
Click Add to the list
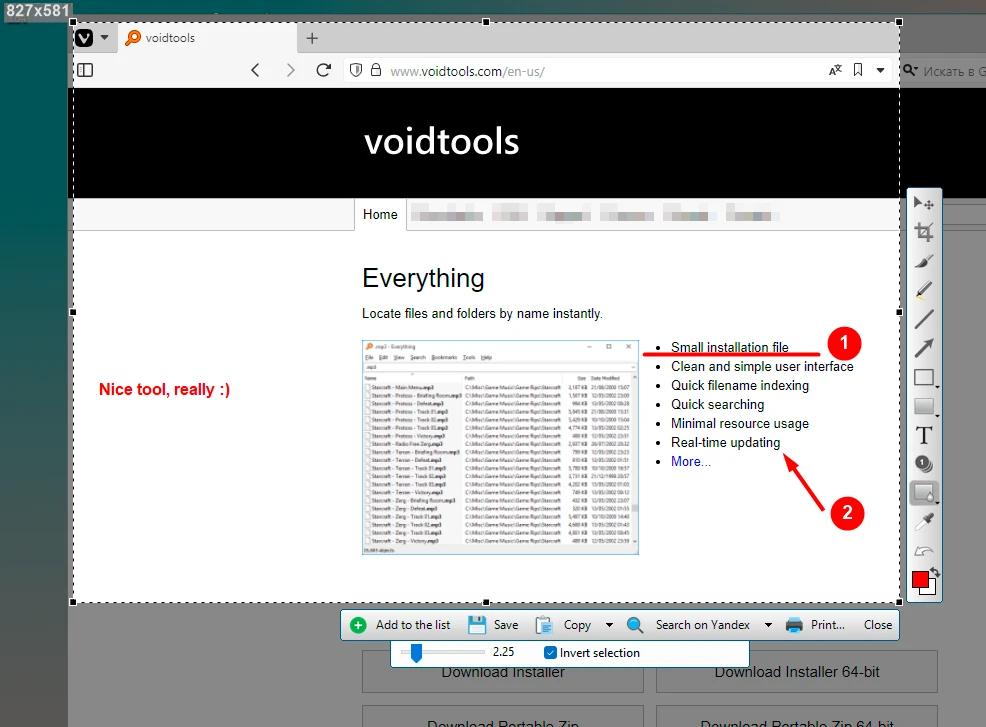click(400, 625)
